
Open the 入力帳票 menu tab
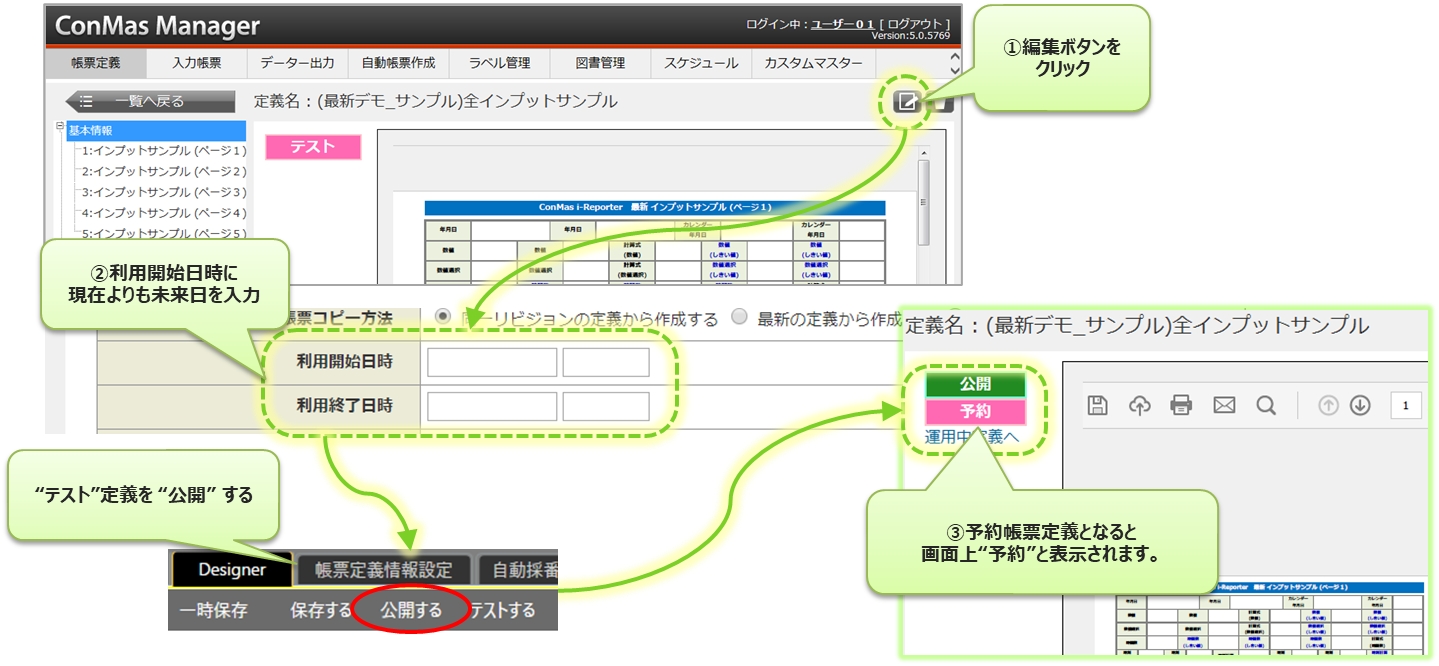pos(196,63)
